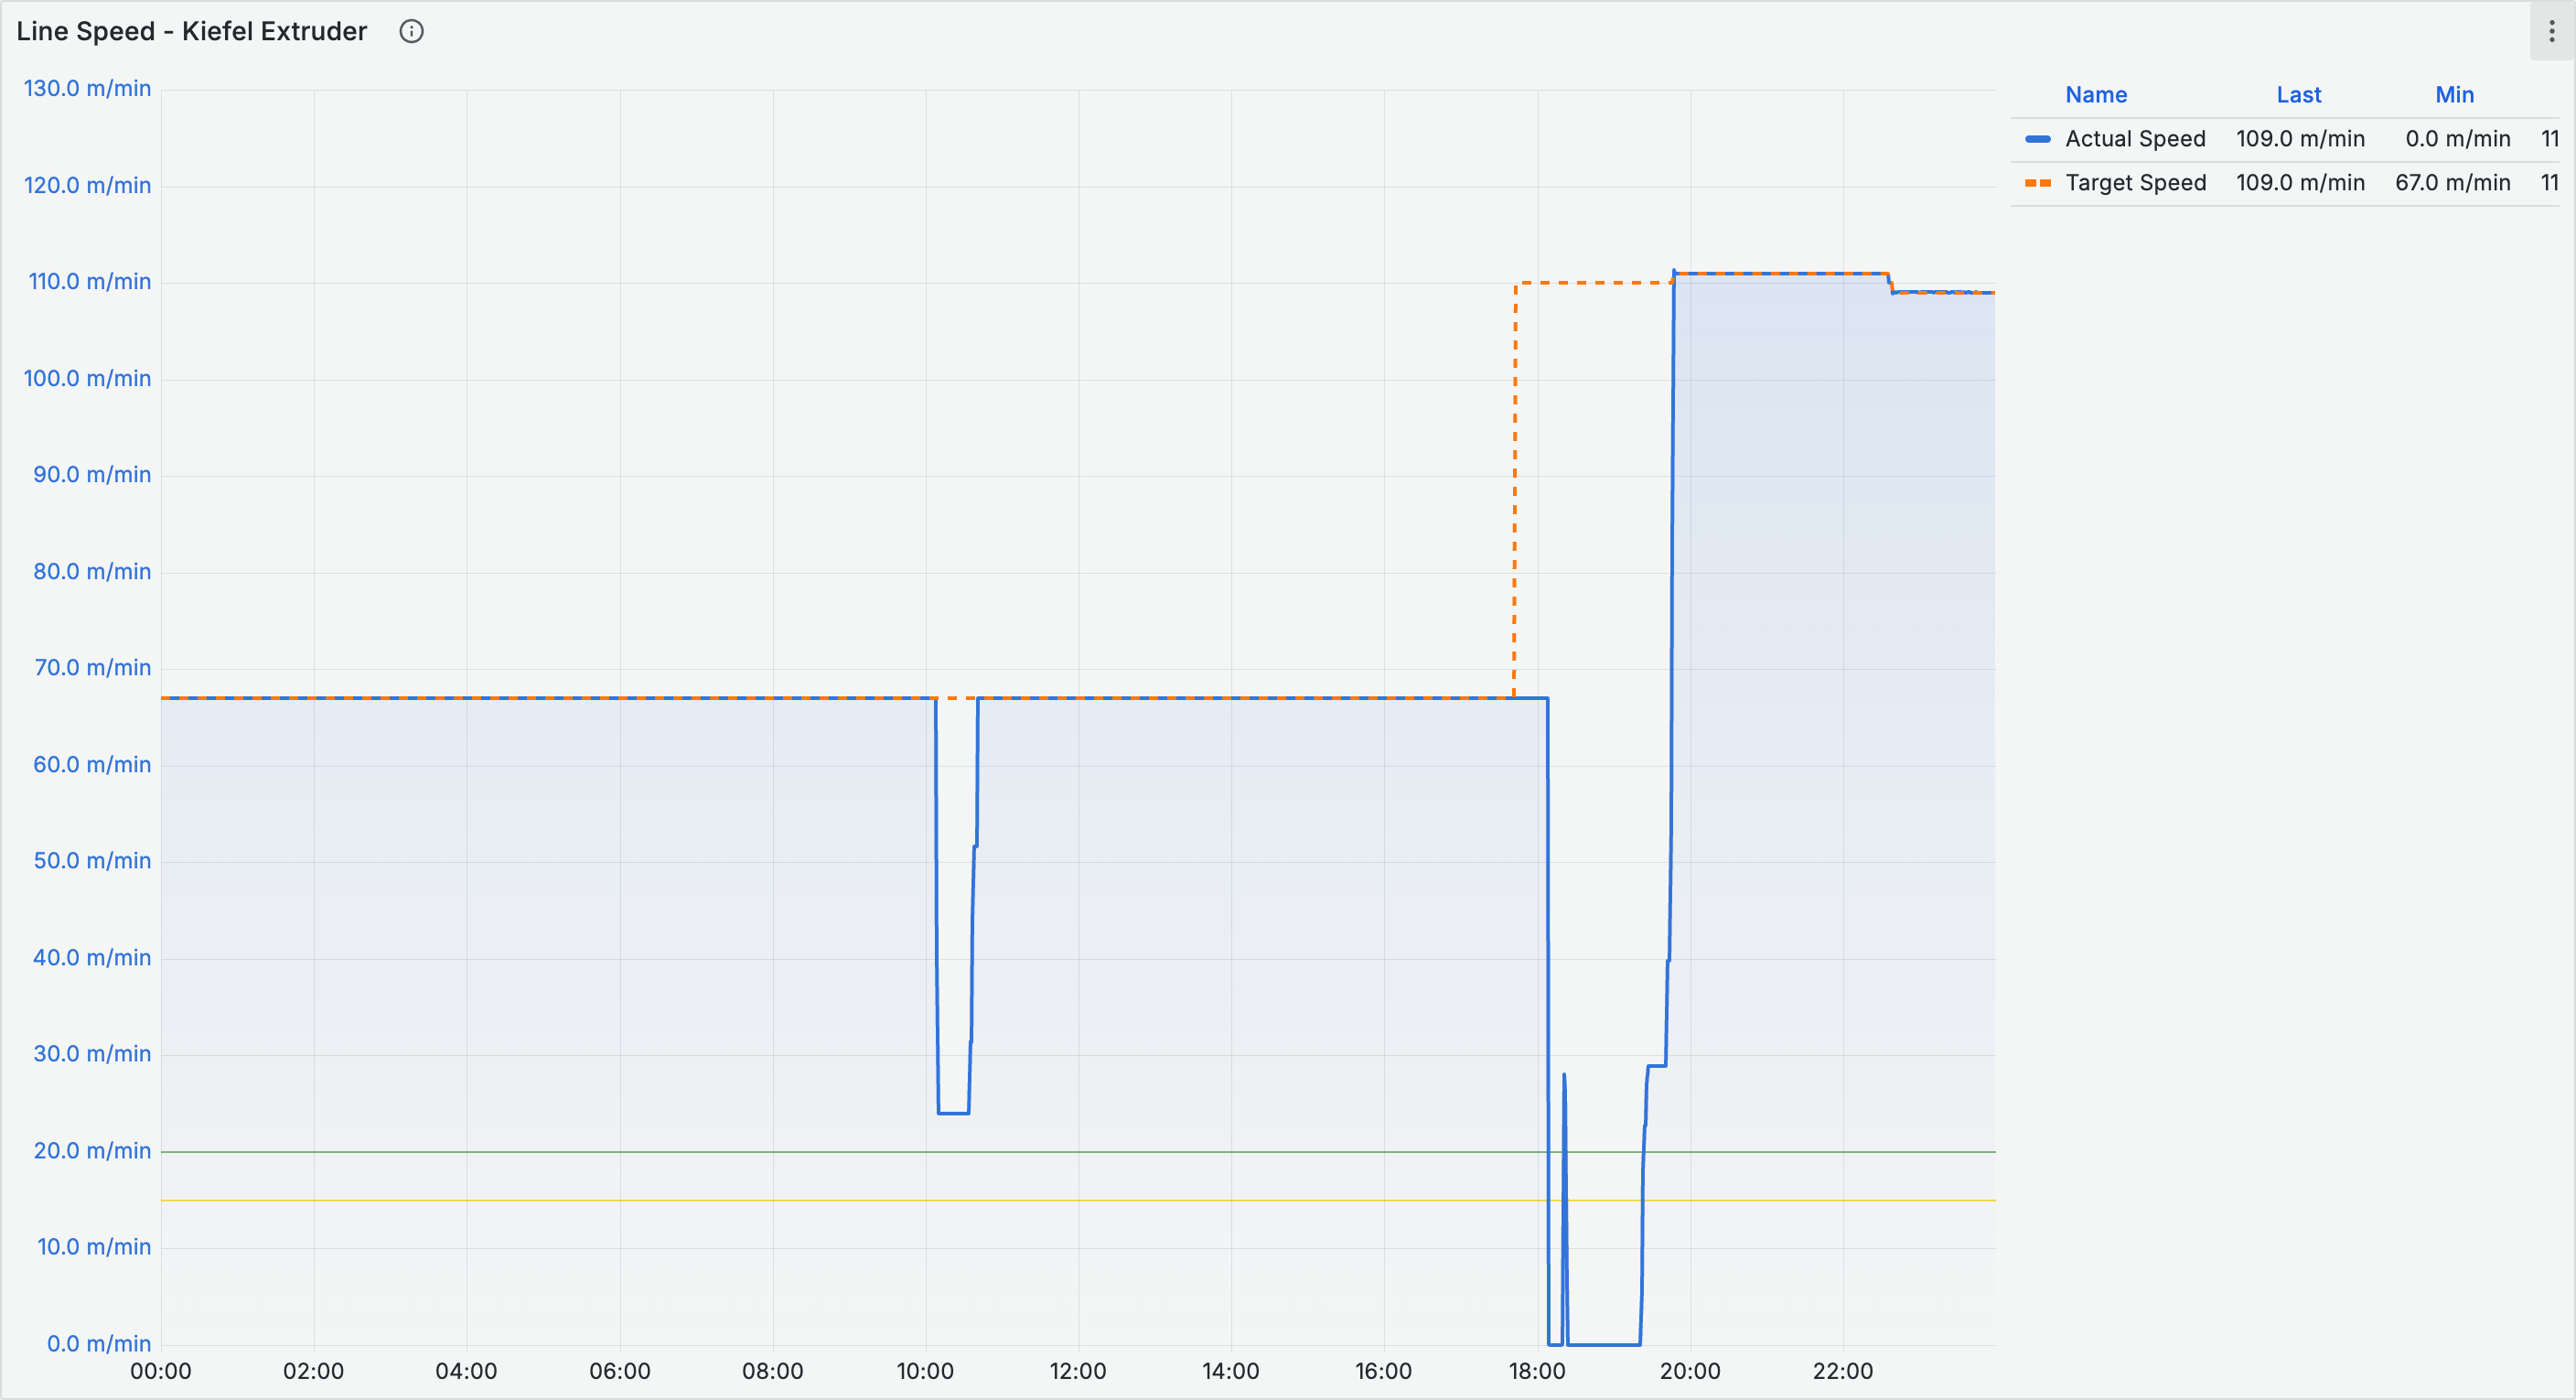Toggle Actual Speed series in legend
This screenshot has height=1400, width=2576.
(2134, 139)
